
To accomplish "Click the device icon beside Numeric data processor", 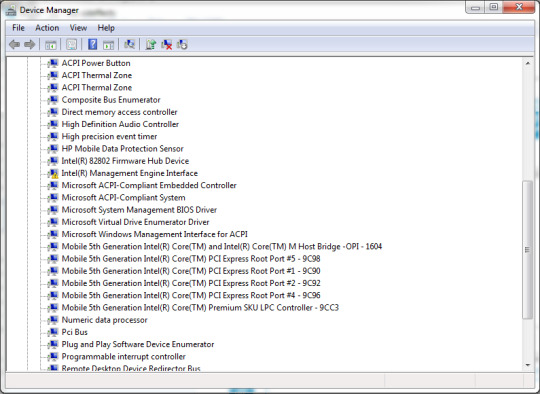I will pos(53,320).
